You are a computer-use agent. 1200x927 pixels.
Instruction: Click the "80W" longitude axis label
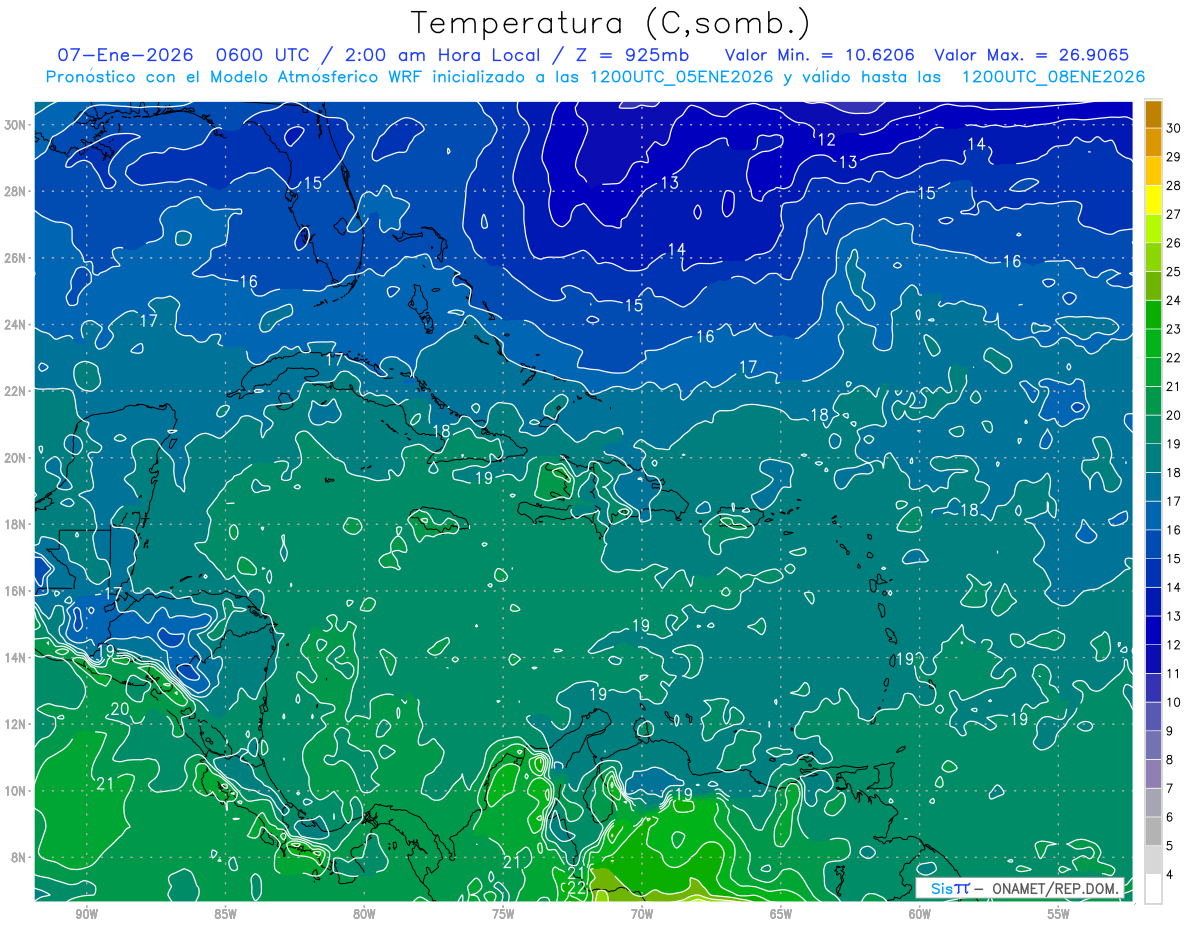click(364, 914)
